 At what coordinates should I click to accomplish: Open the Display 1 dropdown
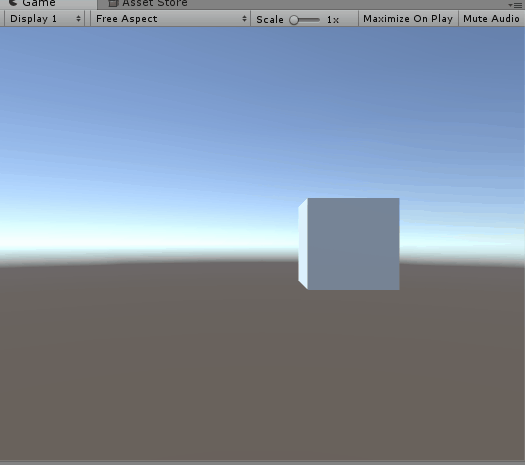point(45,18)
